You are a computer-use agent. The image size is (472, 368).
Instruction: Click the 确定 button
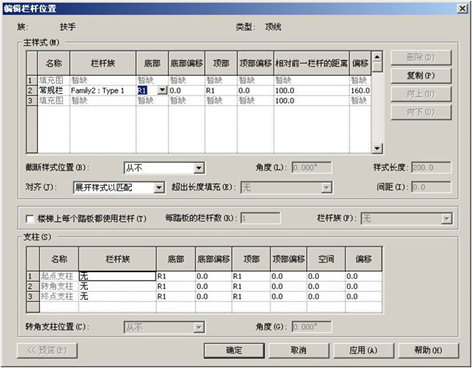[234, 350]
